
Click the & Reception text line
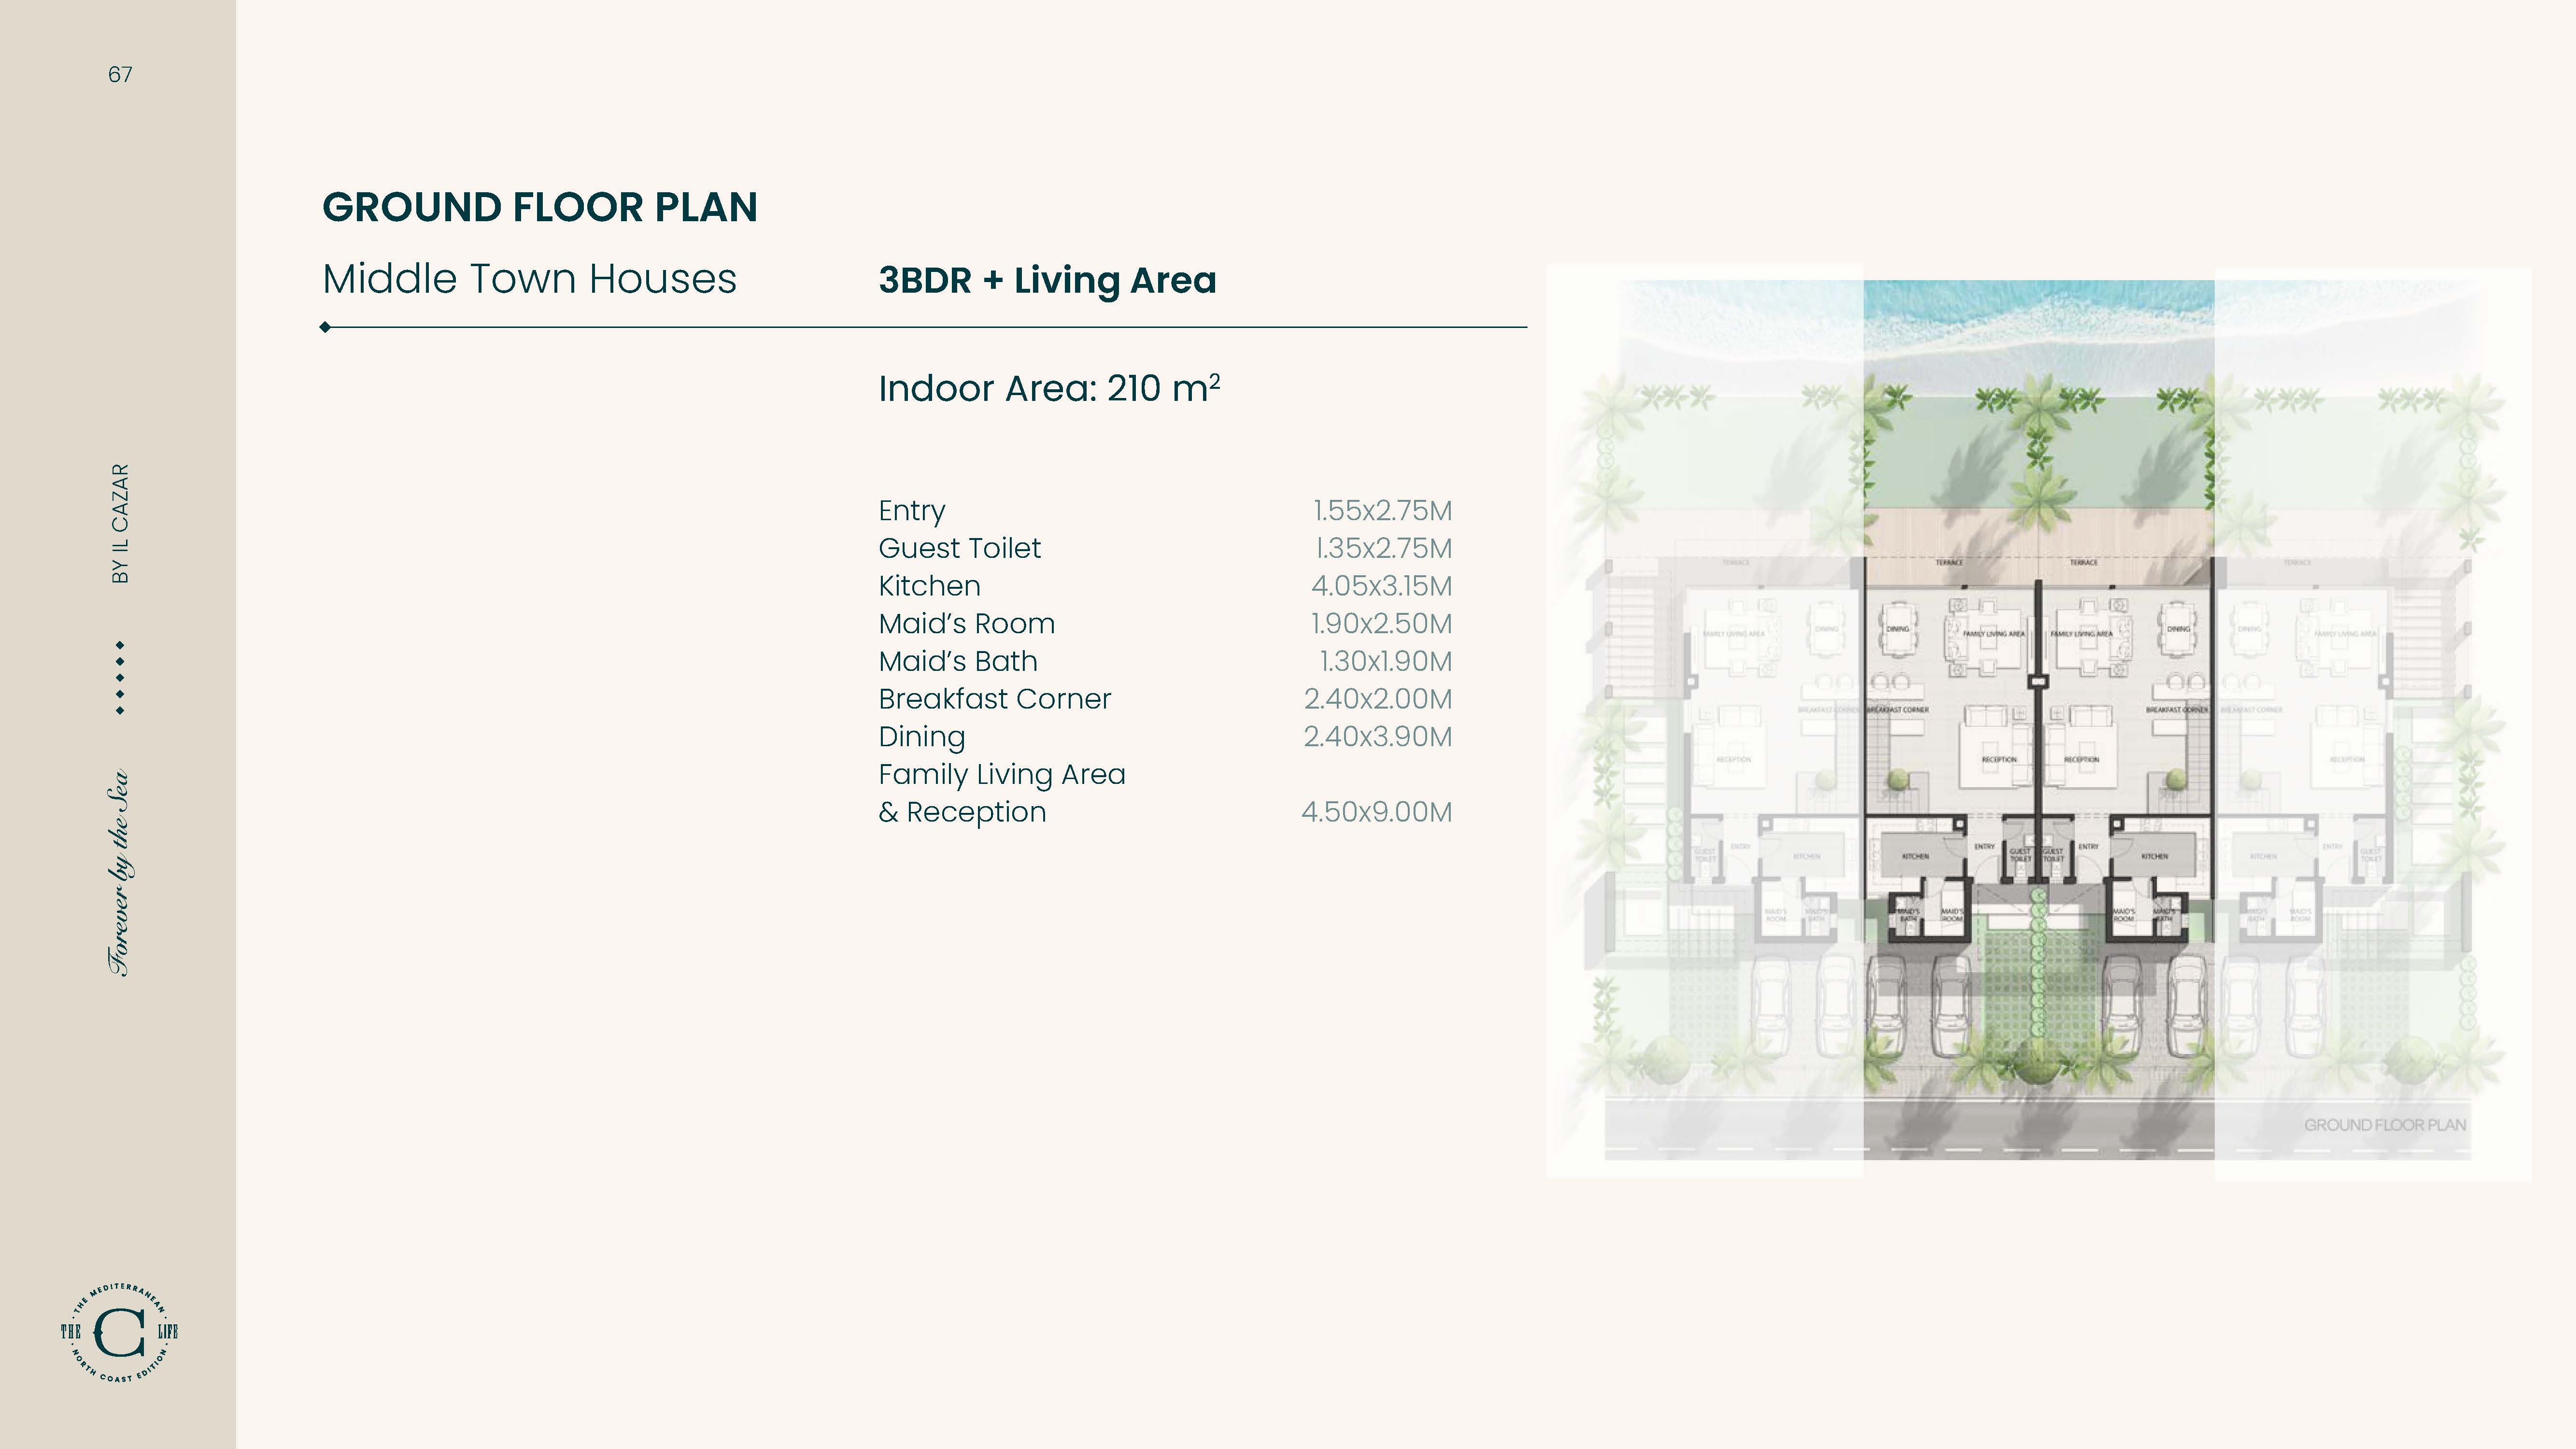962,812
